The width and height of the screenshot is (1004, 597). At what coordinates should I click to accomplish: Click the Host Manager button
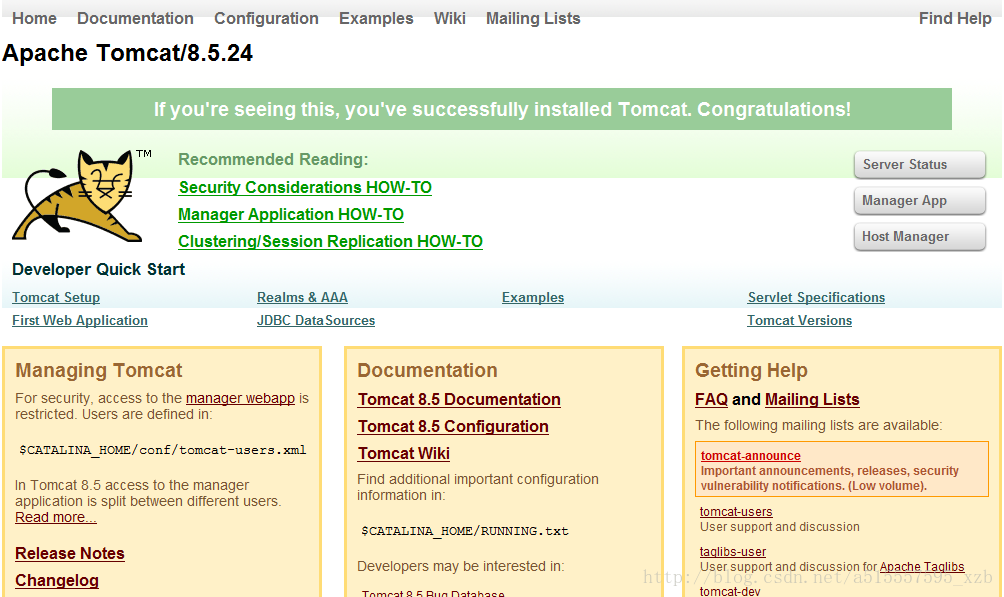[919, 237]
